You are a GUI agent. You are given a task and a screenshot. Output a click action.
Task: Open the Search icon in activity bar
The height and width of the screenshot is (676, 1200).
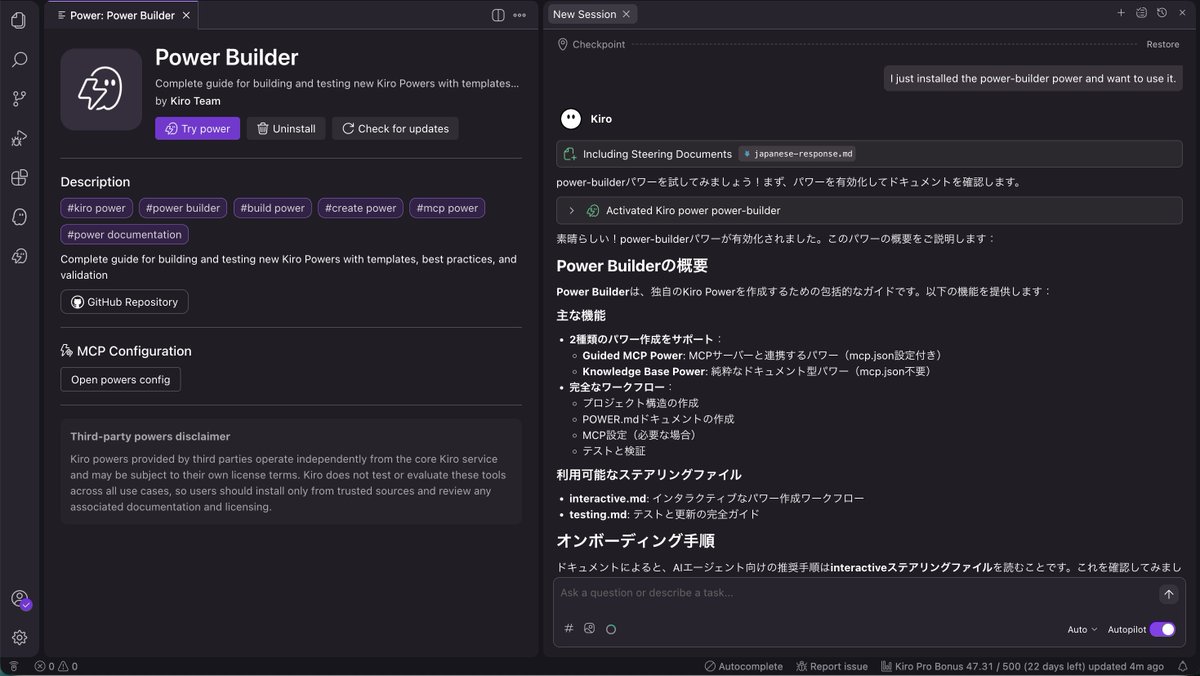point(19,60)
